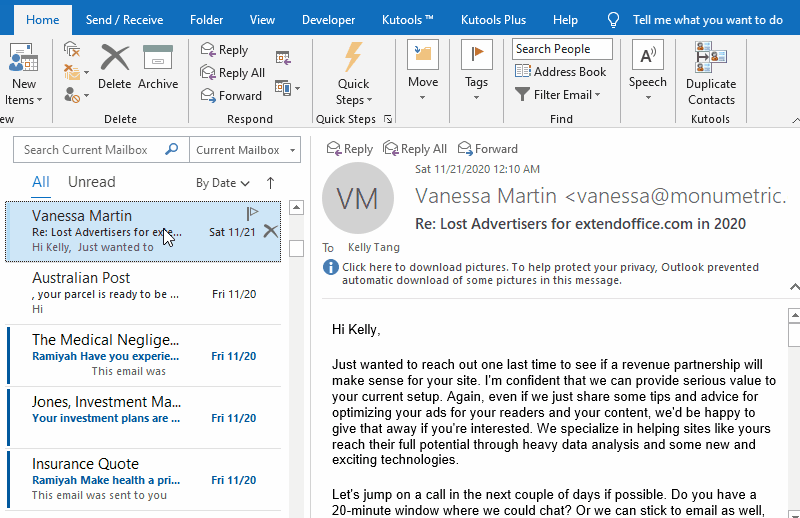Click the Junk email icon
Image resolution: width=800 pixels, height=518 pixels.
coord(72,95)
